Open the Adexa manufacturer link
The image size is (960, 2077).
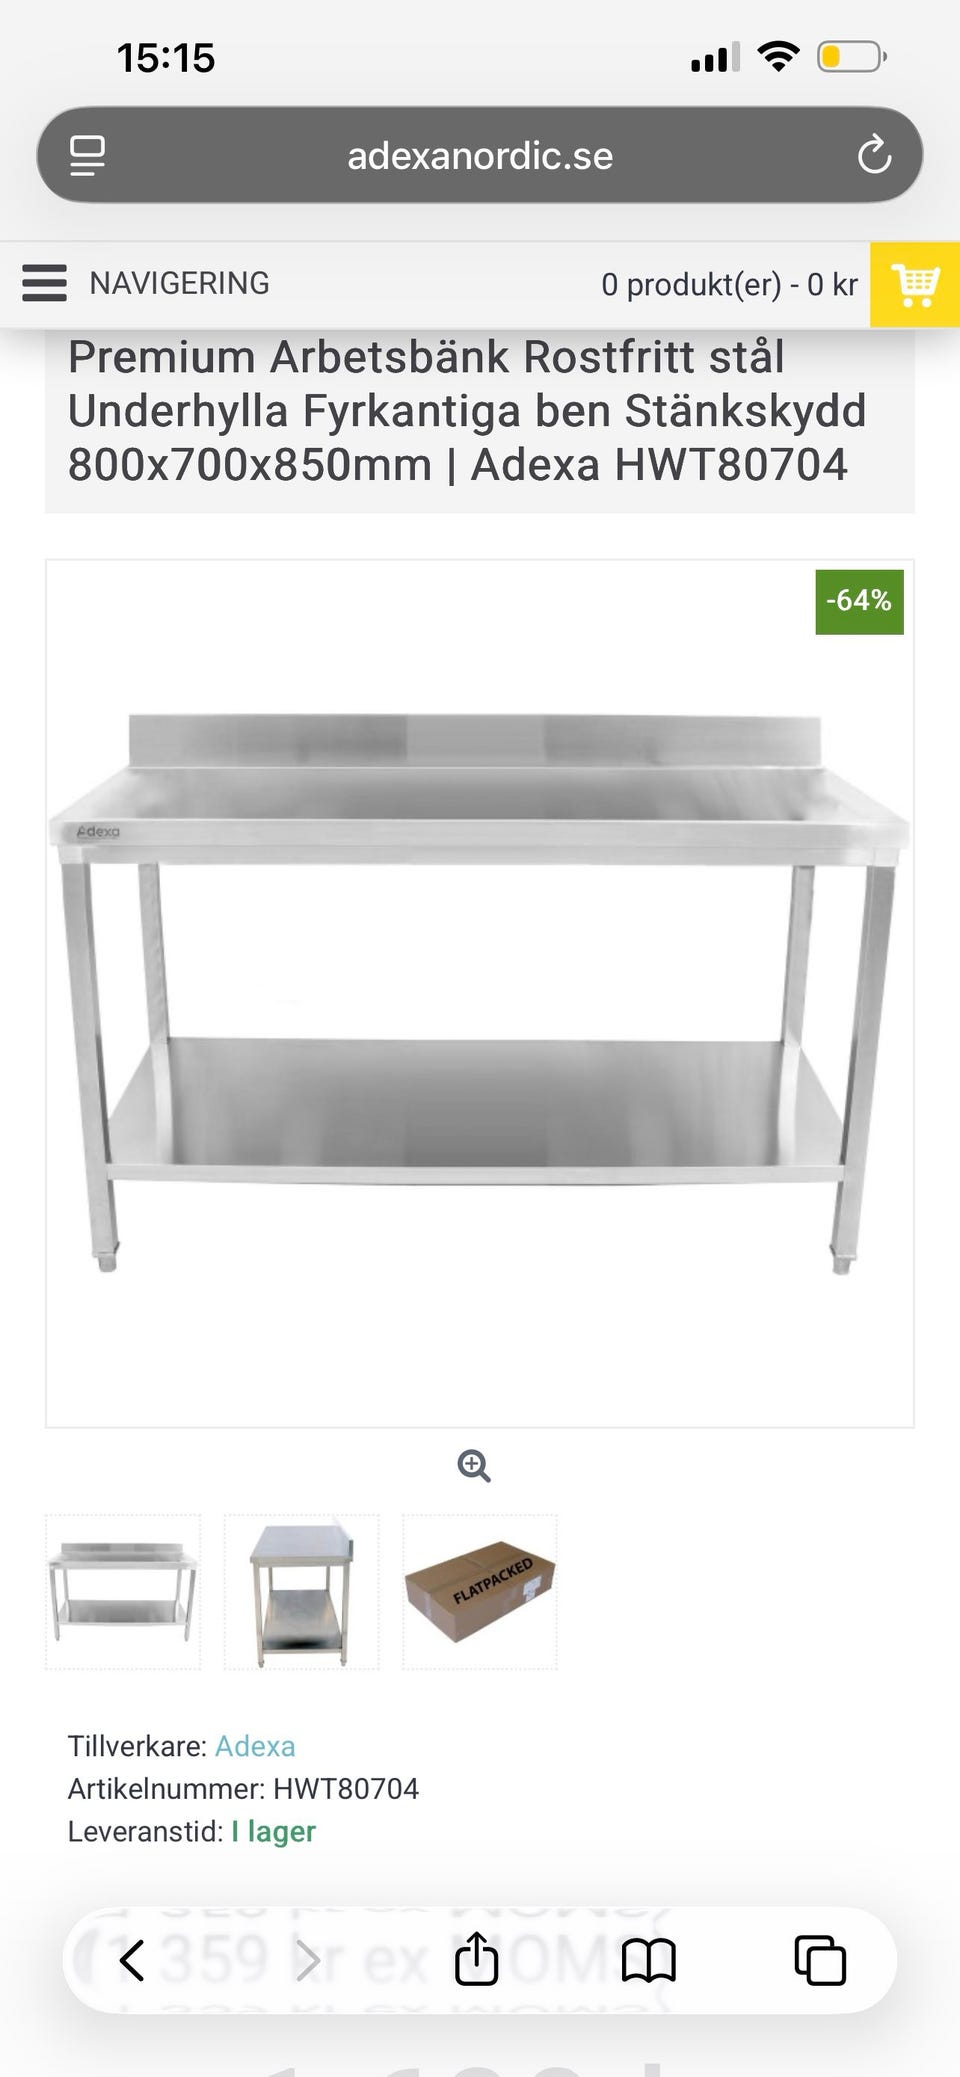pyautogui.click(x=255, y=1746)
